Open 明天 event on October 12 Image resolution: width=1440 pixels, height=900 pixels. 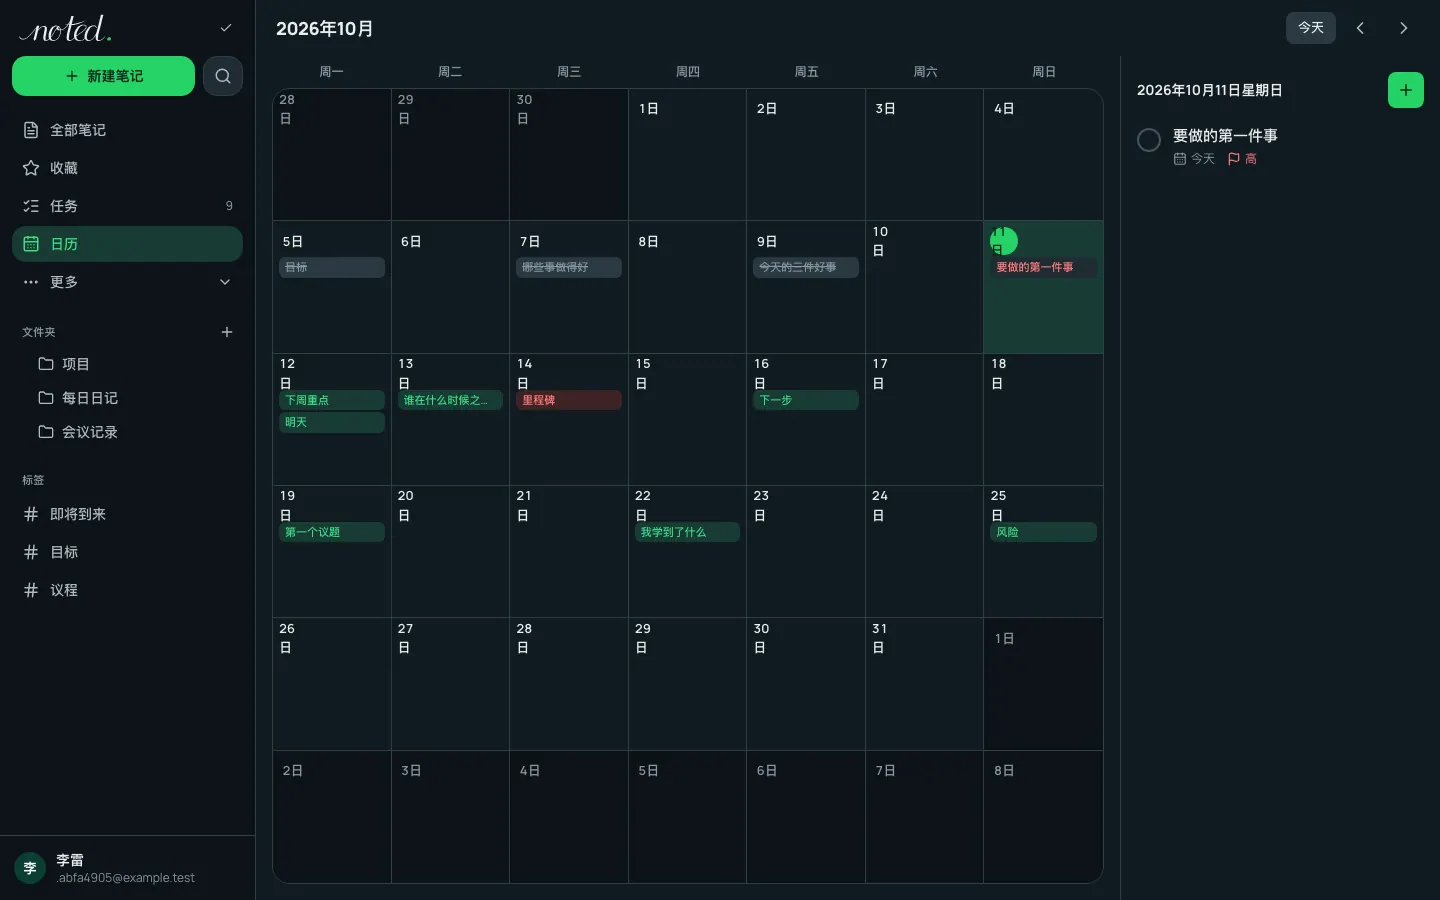(x=332, y=422)
